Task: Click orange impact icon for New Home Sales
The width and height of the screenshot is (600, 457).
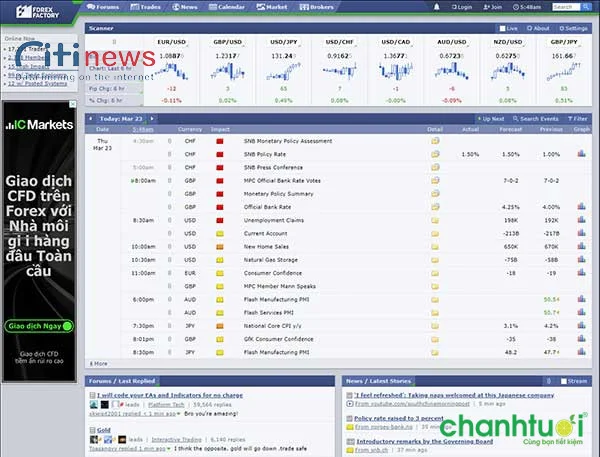Action: coord(220,247)
